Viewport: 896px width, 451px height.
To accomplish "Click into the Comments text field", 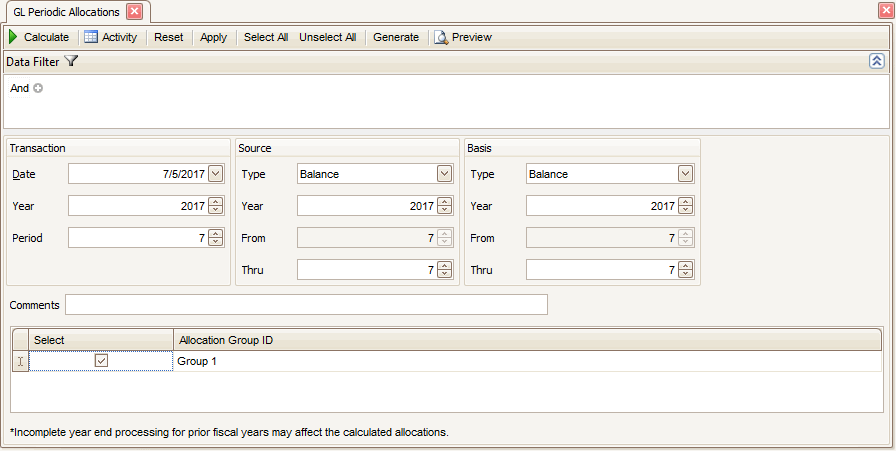I will click(x=306, y=304).
